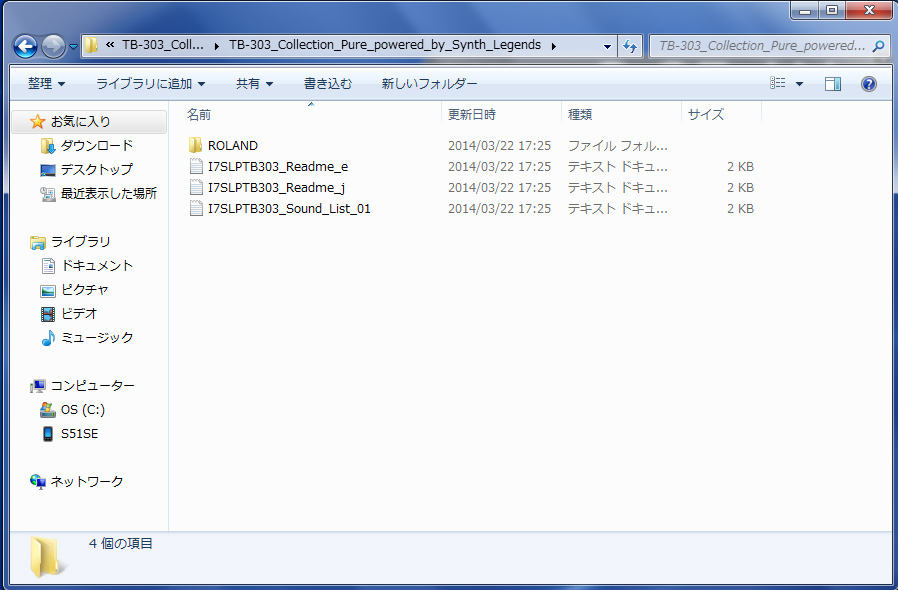Show hidden path segments via the « chevron

[x=109, y=45]
